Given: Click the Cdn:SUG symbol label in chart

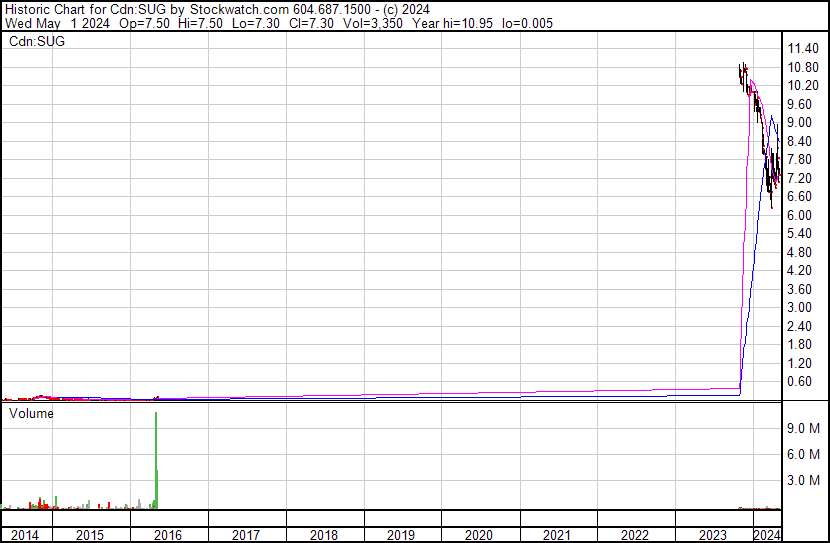Looking at the screenshot, I should (37, 41).
